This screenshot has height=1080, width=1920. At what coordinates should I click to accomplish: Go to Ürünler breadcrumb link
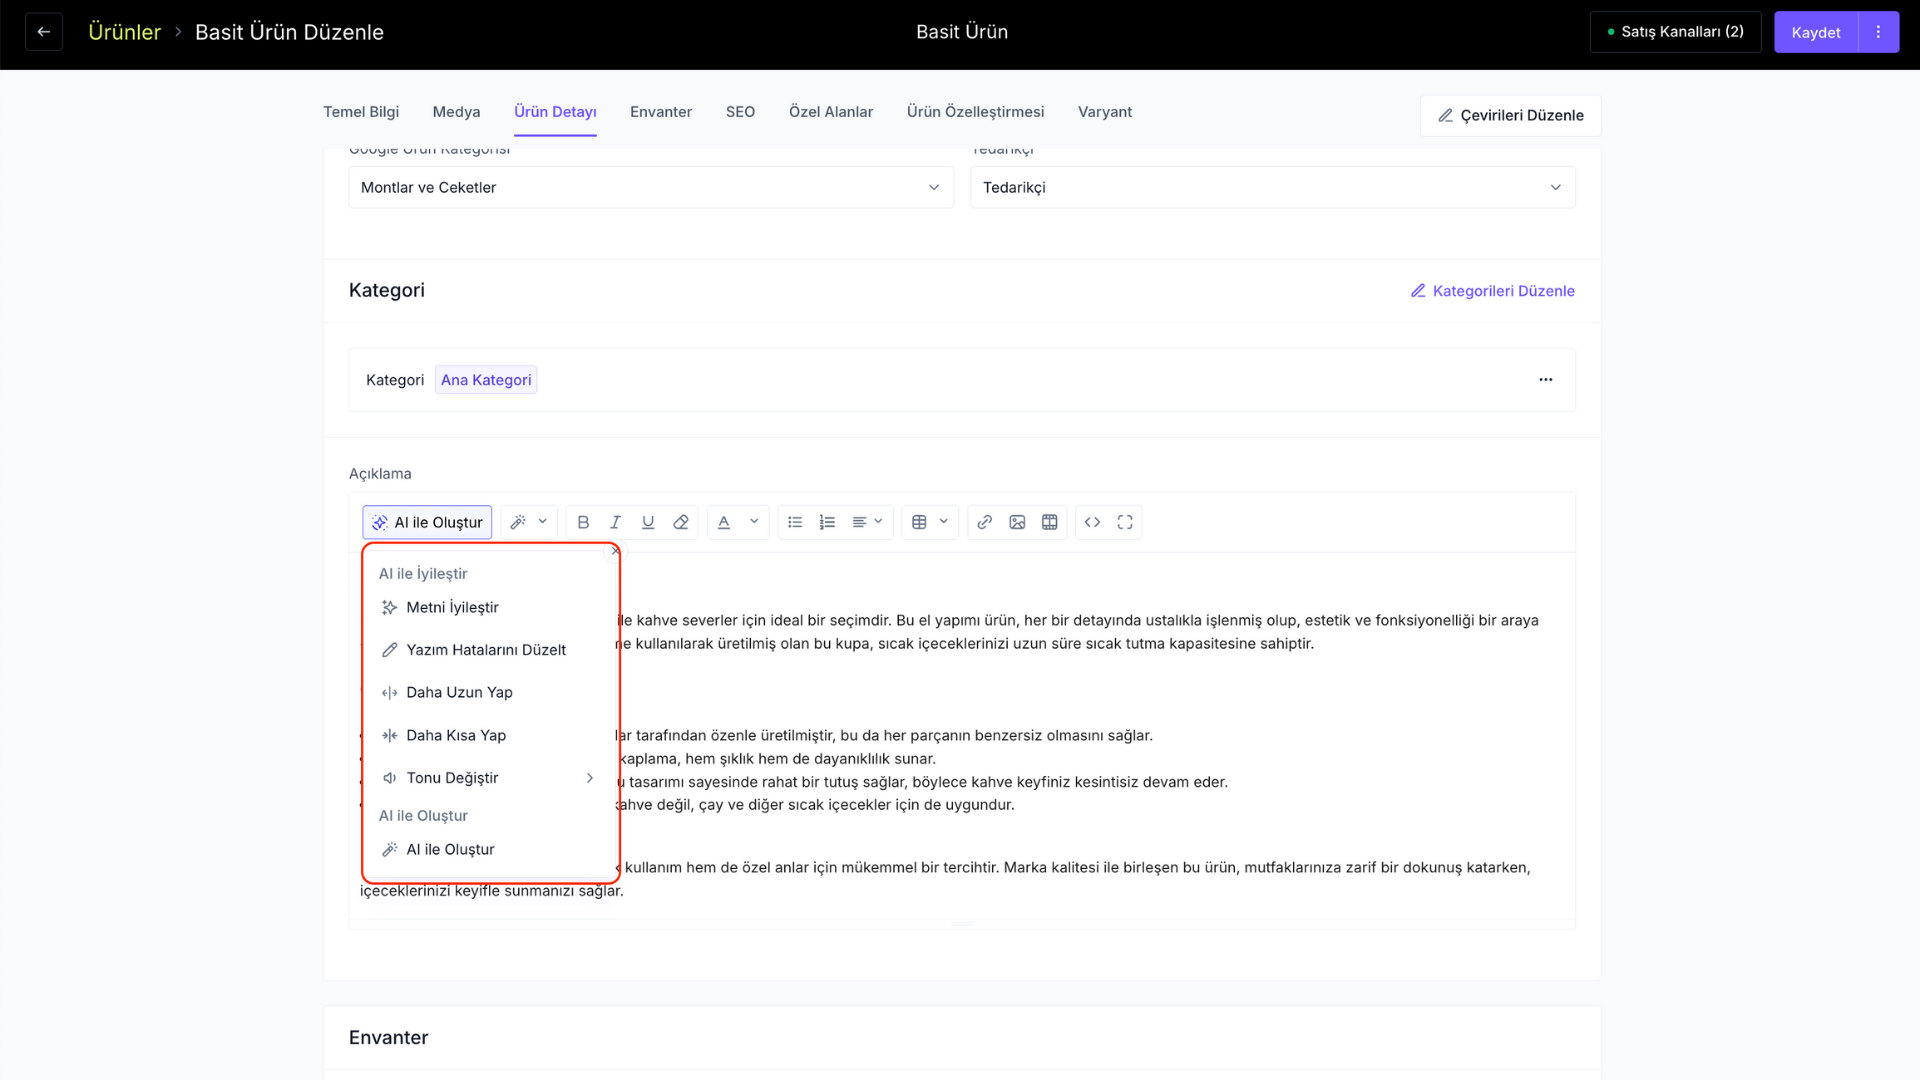pyautogui.click(x=124, y=32)
